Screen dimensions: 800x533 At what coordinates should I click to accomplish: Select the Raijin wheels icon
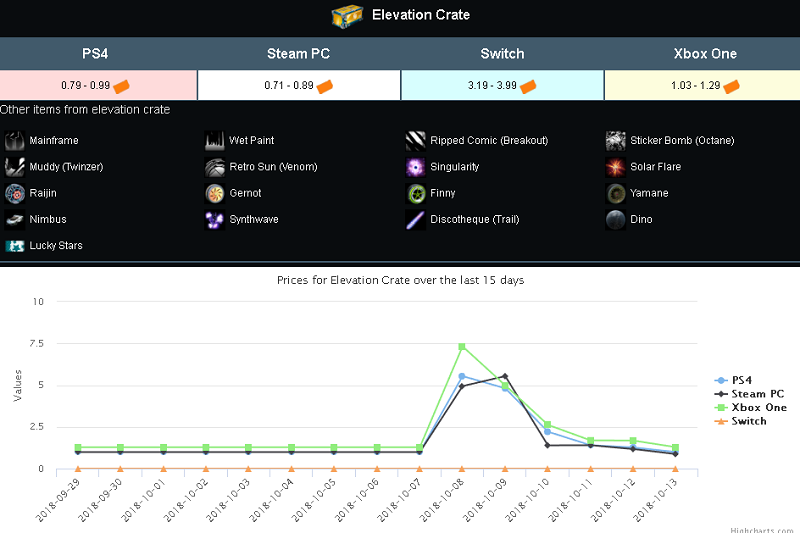tap(15, 193)
